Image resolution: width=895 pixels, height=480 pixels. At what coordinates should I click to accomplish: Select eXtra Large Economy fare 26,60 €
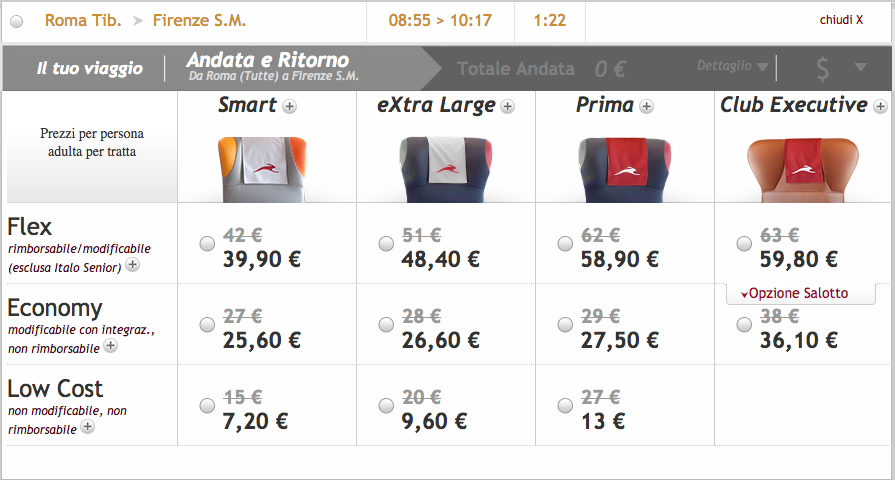coord(386,324)
